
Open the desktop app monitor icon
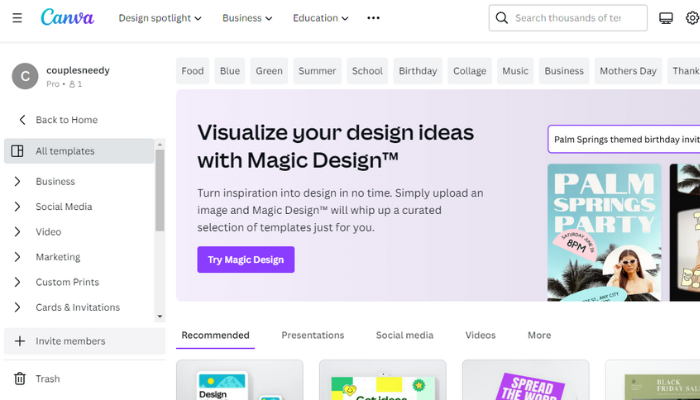[666, 18]
